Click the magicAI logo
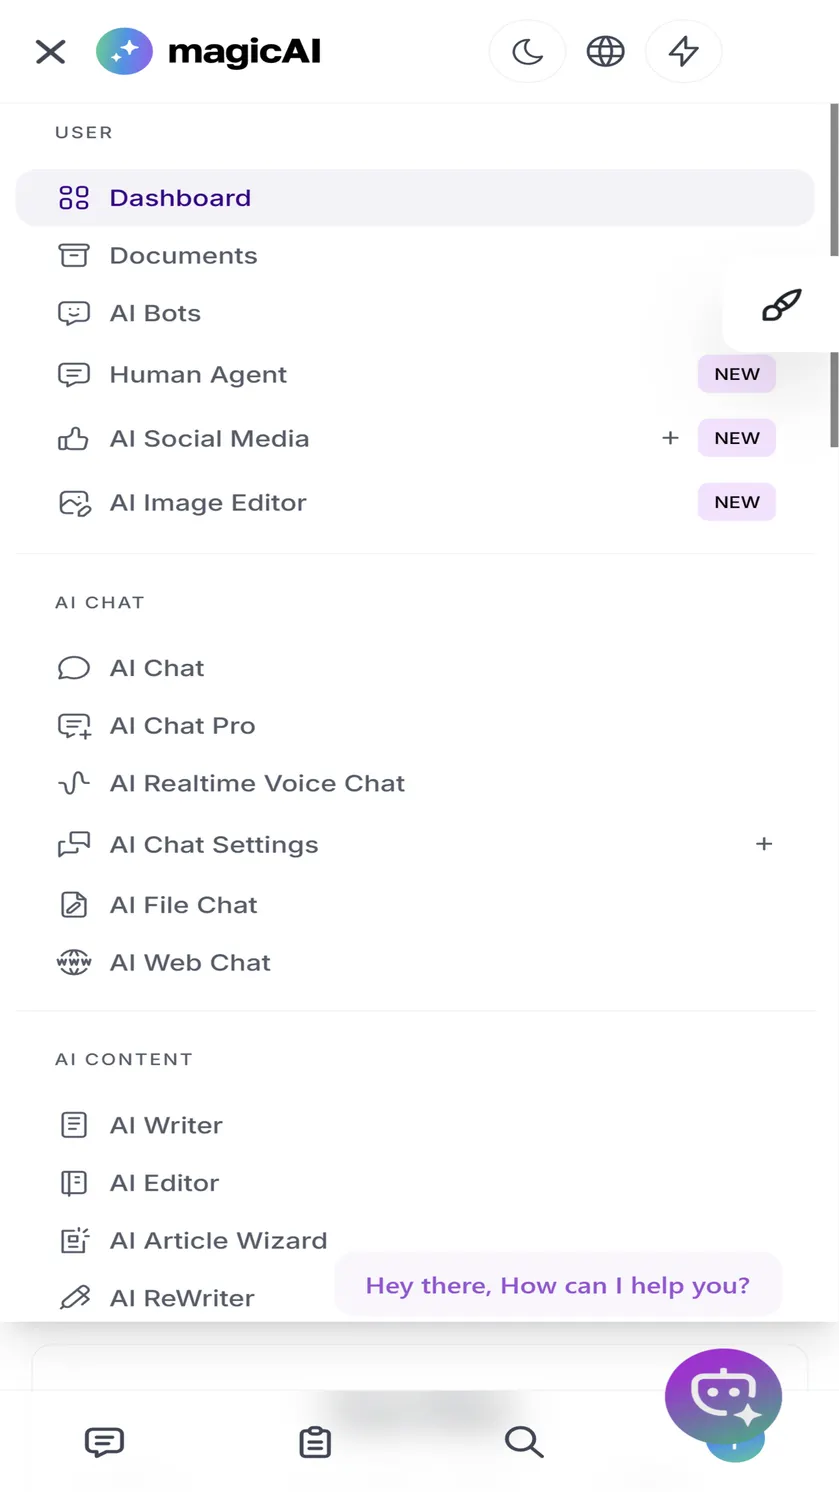The height and width of the screenshot is (1492, 839). pos(209,51)
